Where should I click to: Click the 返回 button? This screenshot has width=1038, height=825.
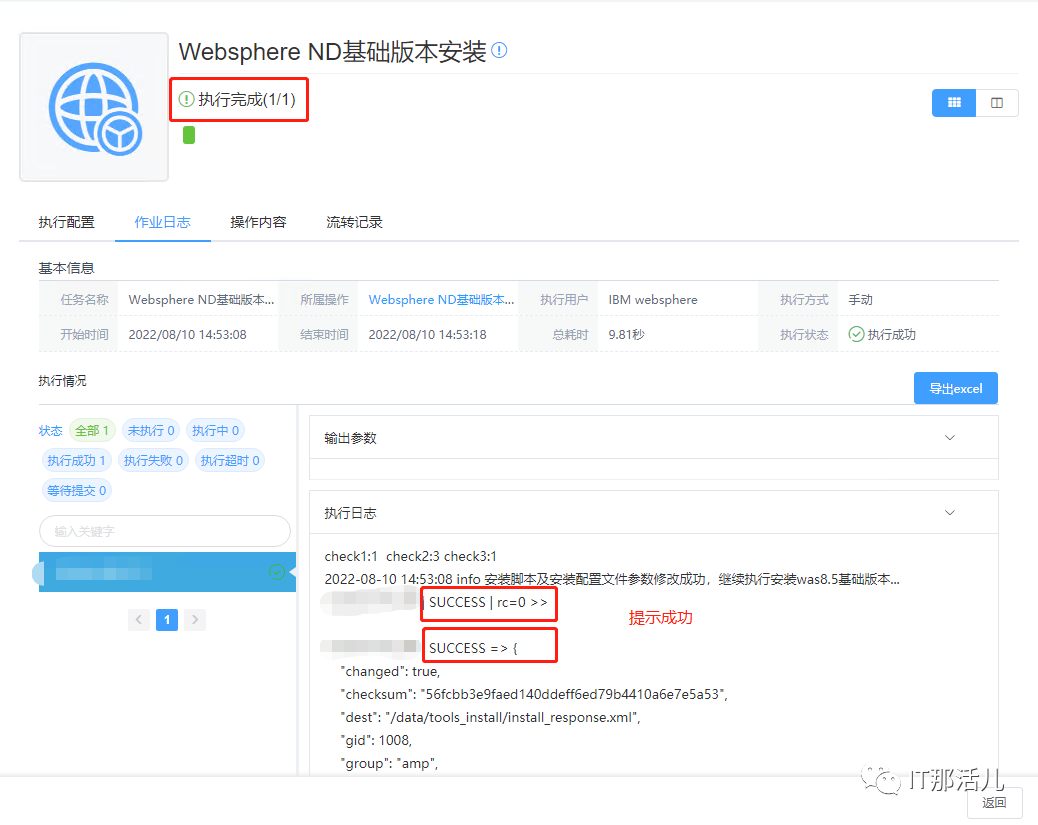click(x=994, y=802)
